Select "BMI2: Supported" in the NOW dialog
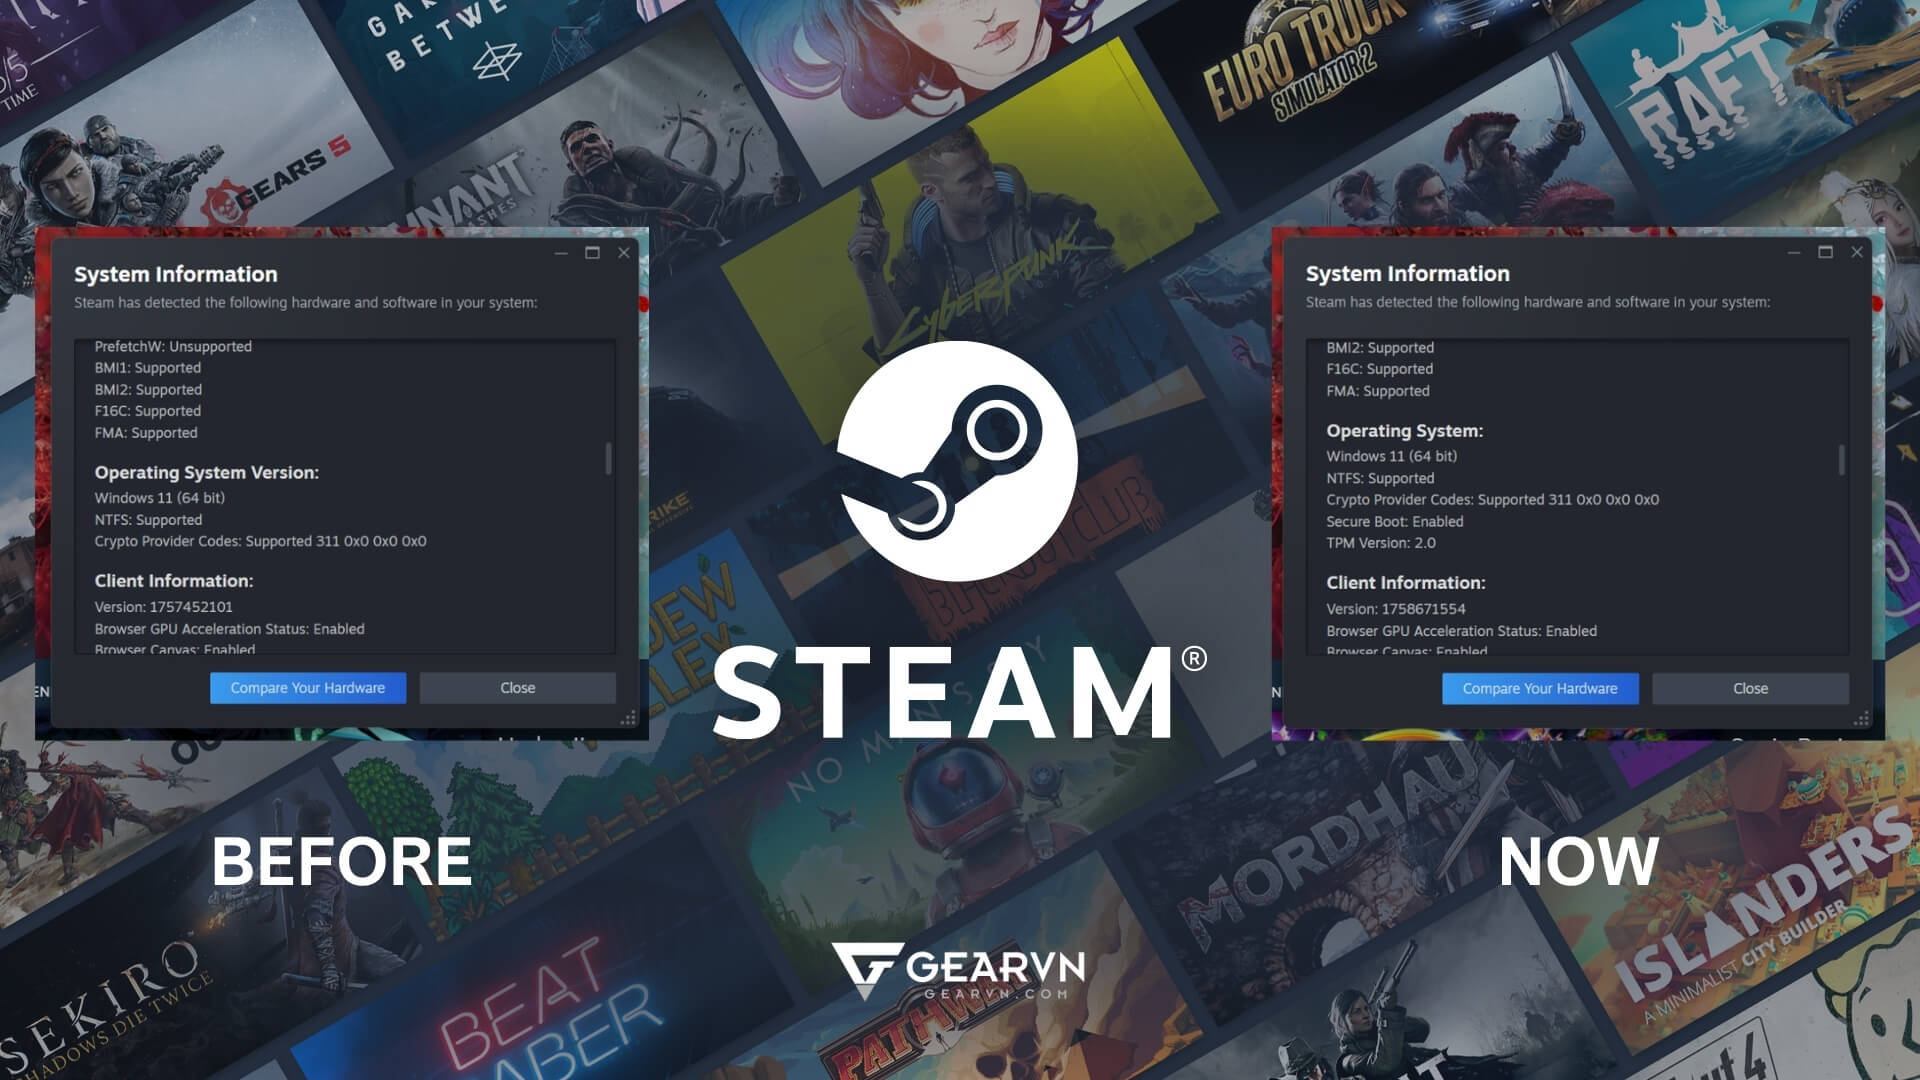 click(x=1380, y=348)
